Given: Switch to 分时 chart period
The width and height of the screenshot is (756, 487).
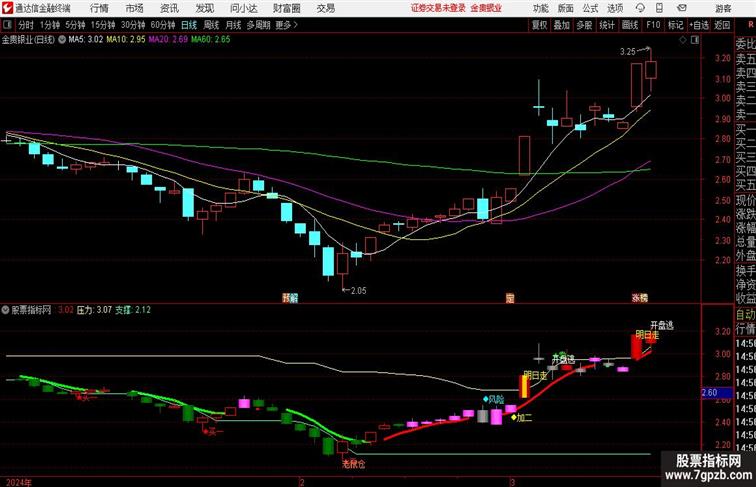Looking at the screenshot, I should (26, 25).
